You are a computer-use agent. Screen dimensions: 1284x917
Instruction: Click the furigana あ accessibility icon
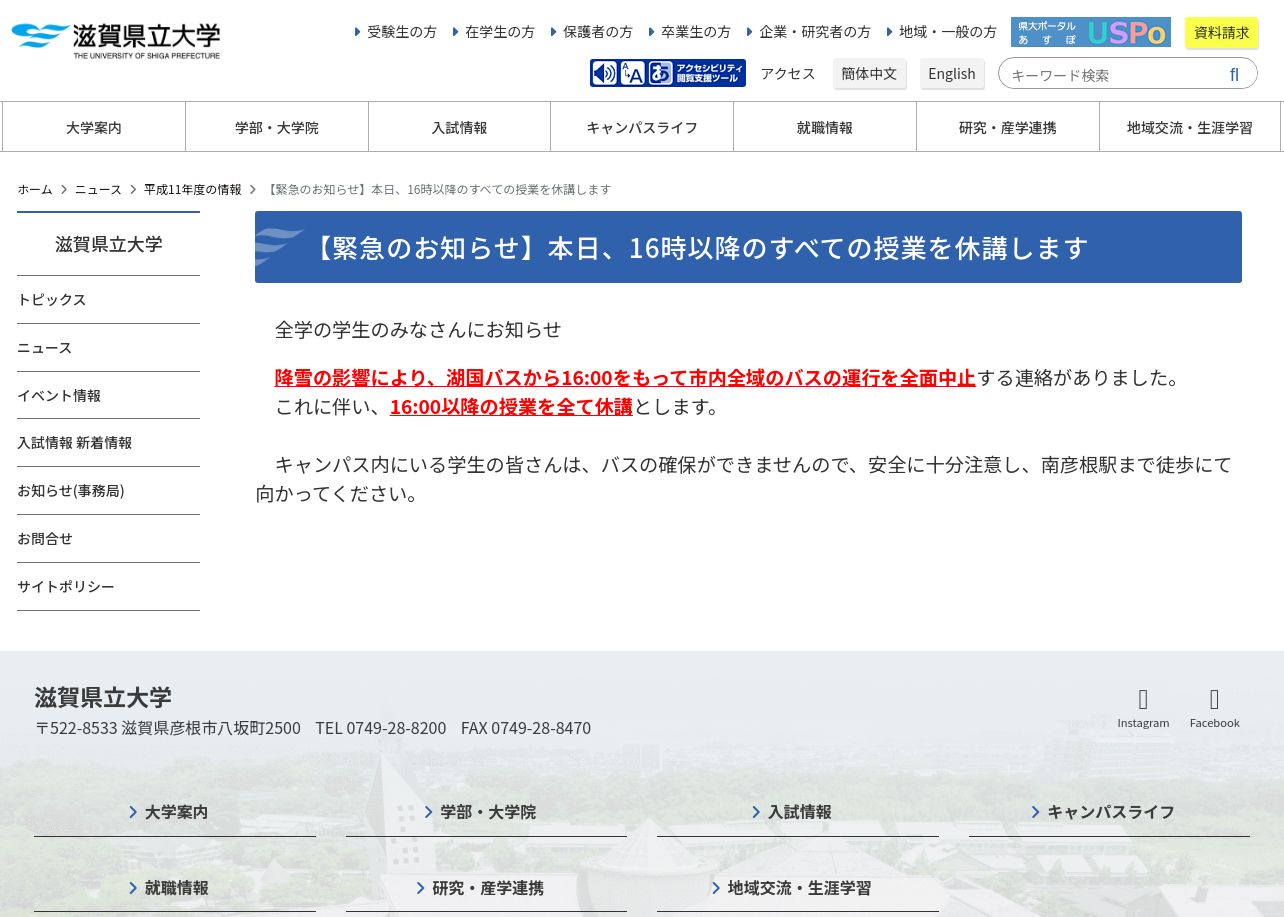[660, 73]
